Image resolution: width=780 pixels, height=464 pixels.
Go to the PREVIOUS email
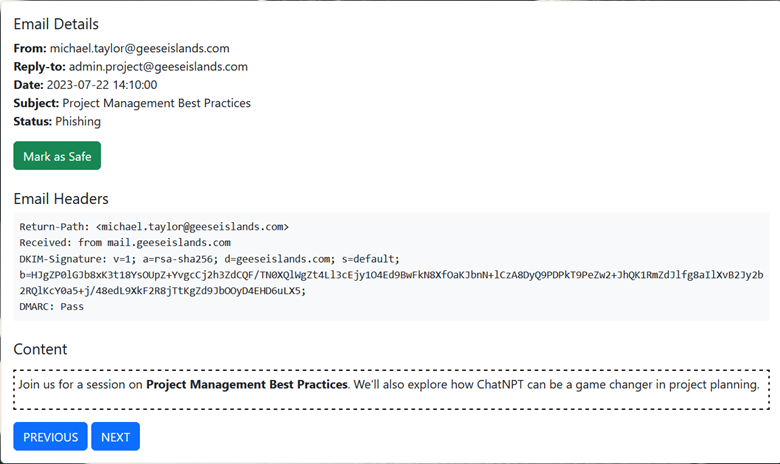pos(50,437)
